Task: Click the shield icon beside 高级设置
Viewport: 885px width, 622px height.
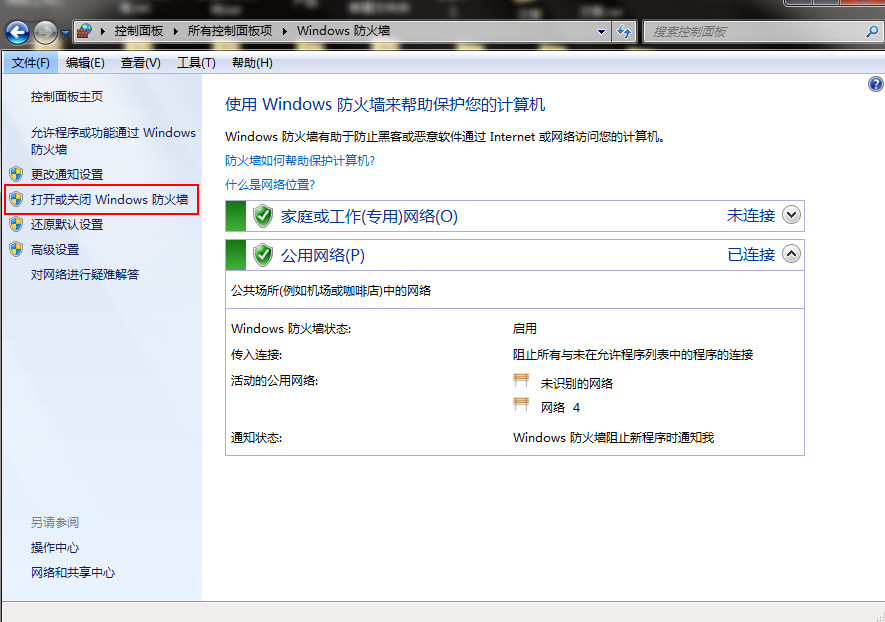Action: click(17, 249)
